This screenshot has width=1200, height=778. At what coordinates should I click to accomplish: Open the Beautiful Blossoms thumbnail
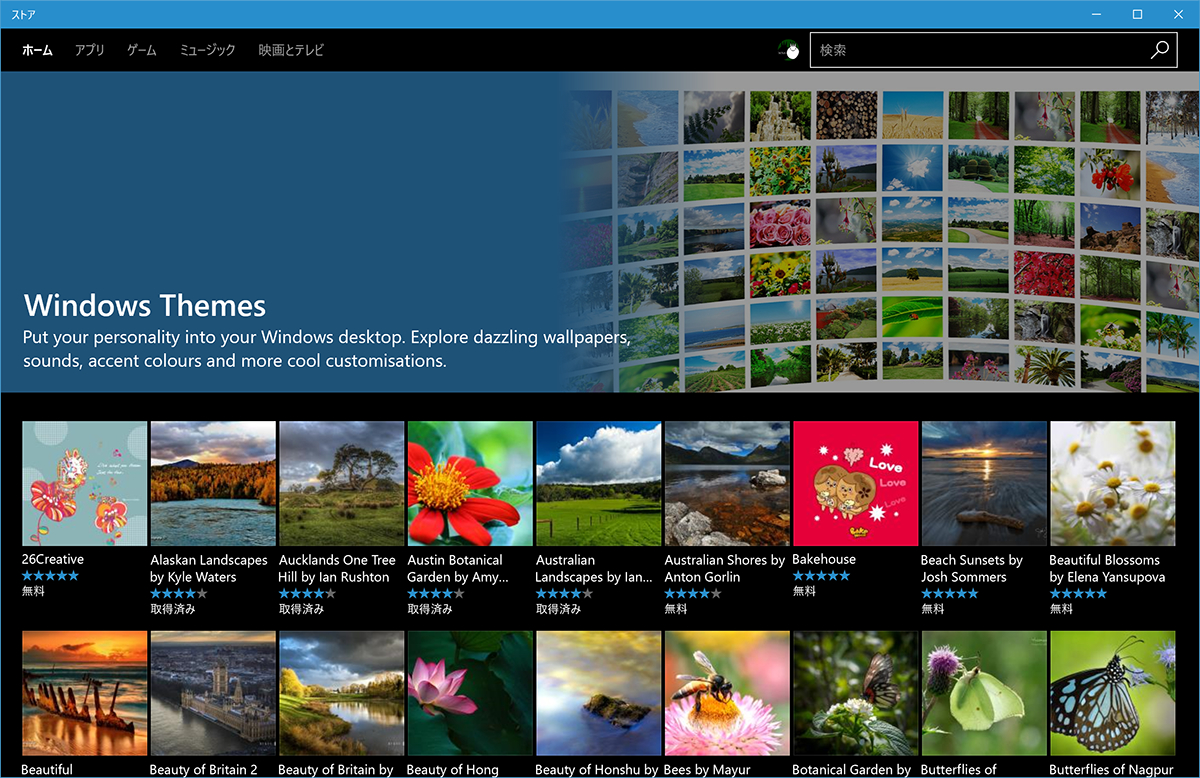coord(1113,483)
